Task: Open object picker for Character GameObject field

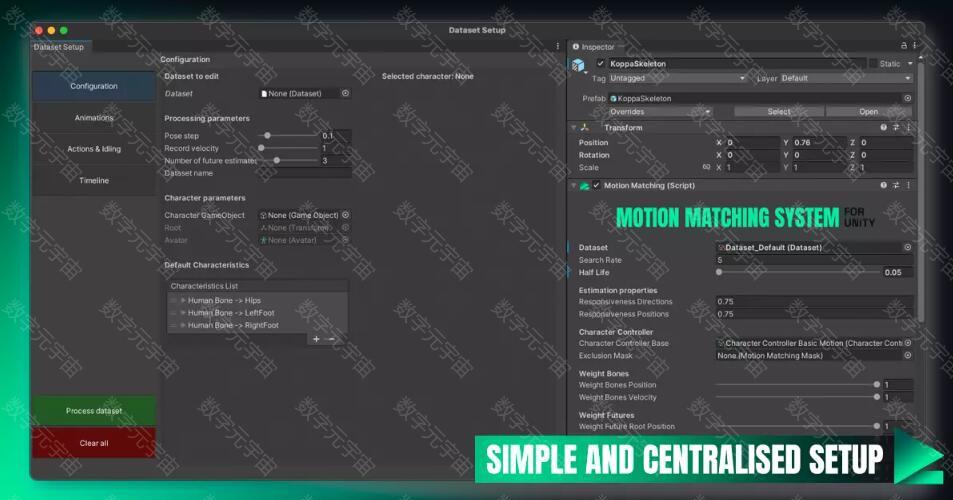Action: pyautogui.click(x=346, y=215)
